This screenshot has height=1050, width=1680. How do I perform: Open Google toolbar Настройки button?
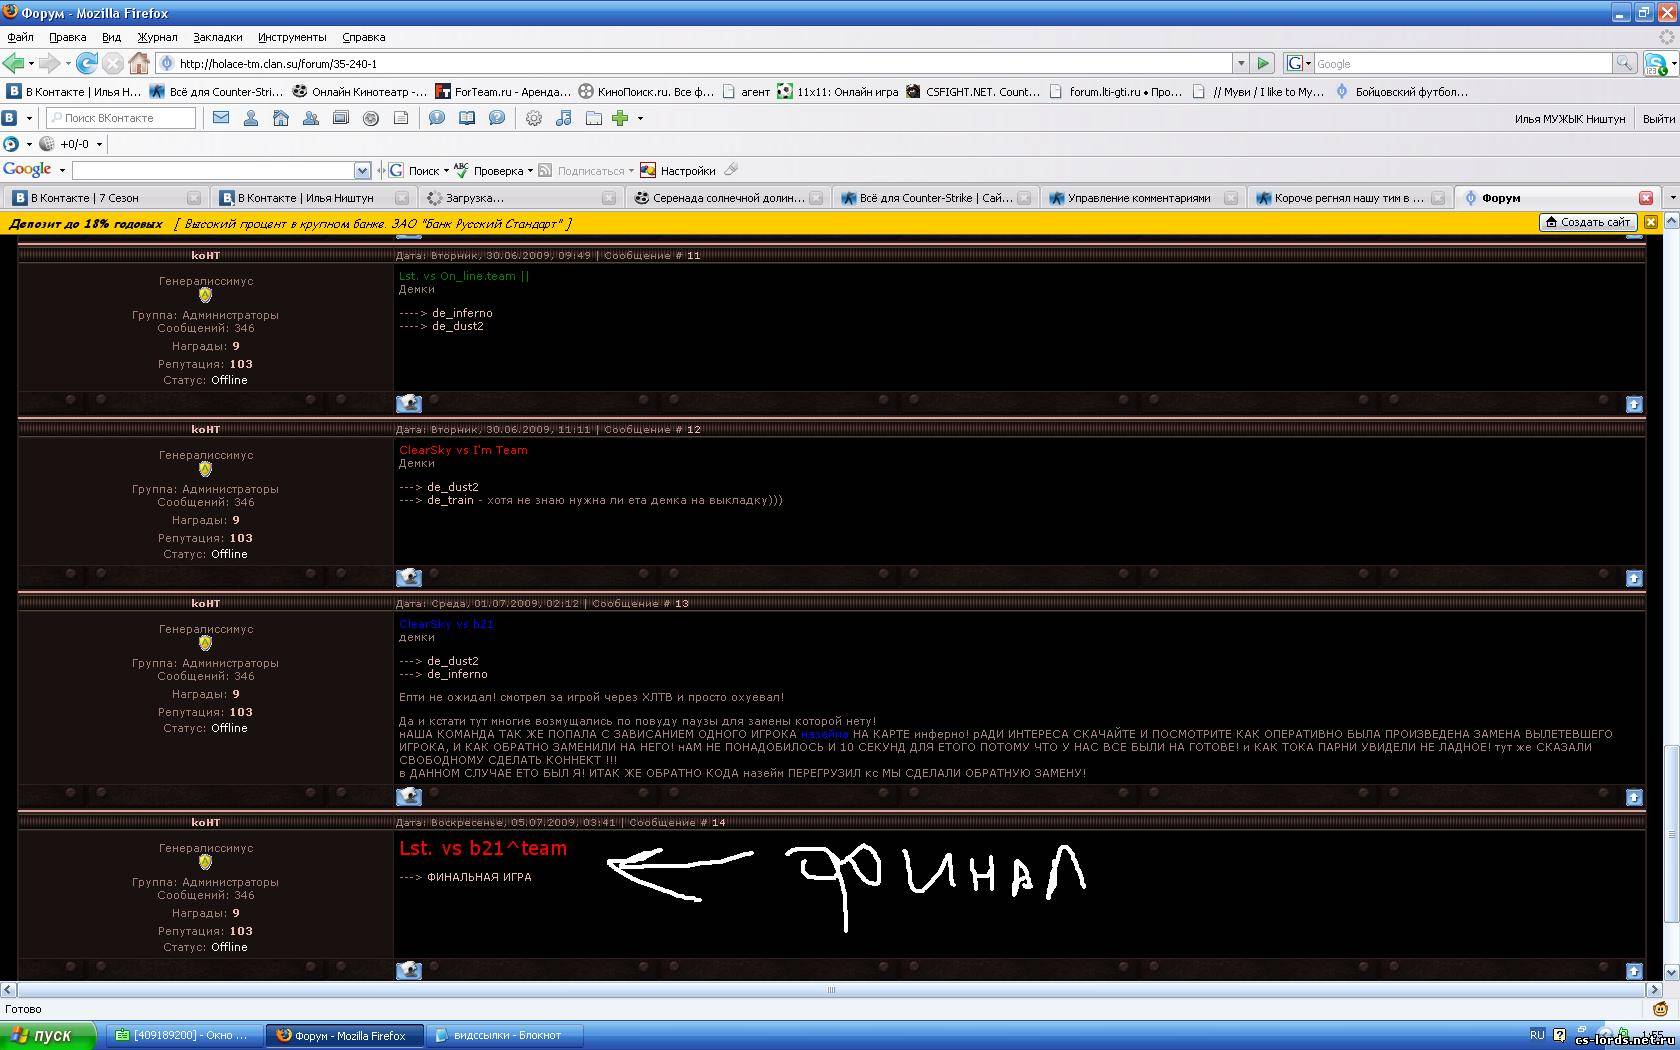[678, 171]
